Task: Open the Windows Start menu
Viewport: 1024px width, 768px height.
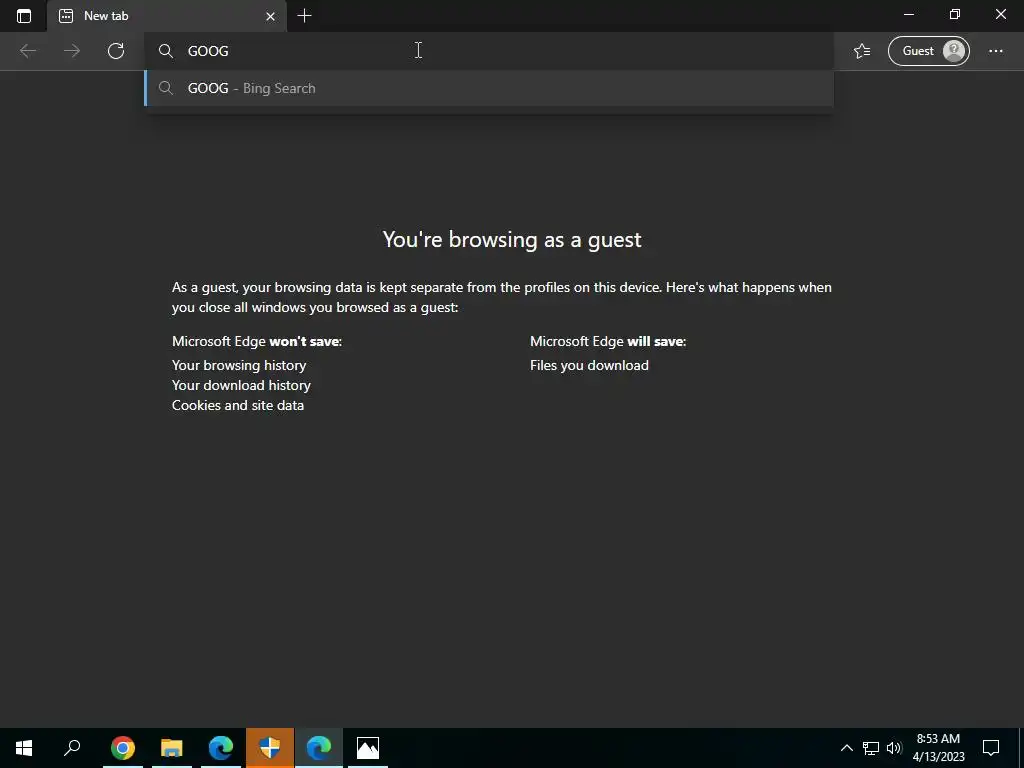Action: pyautogui.click(x=24, y=748)
